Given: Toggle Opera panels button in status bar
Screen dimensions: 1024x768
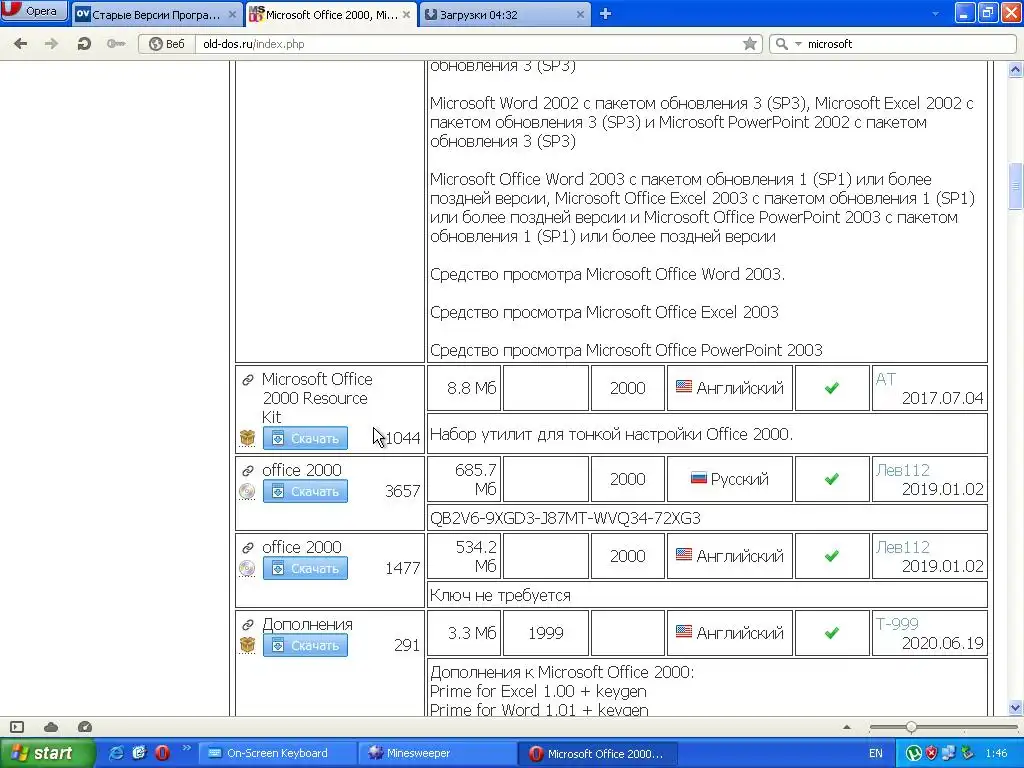Looking at the screenshot, I should [17, 727].
